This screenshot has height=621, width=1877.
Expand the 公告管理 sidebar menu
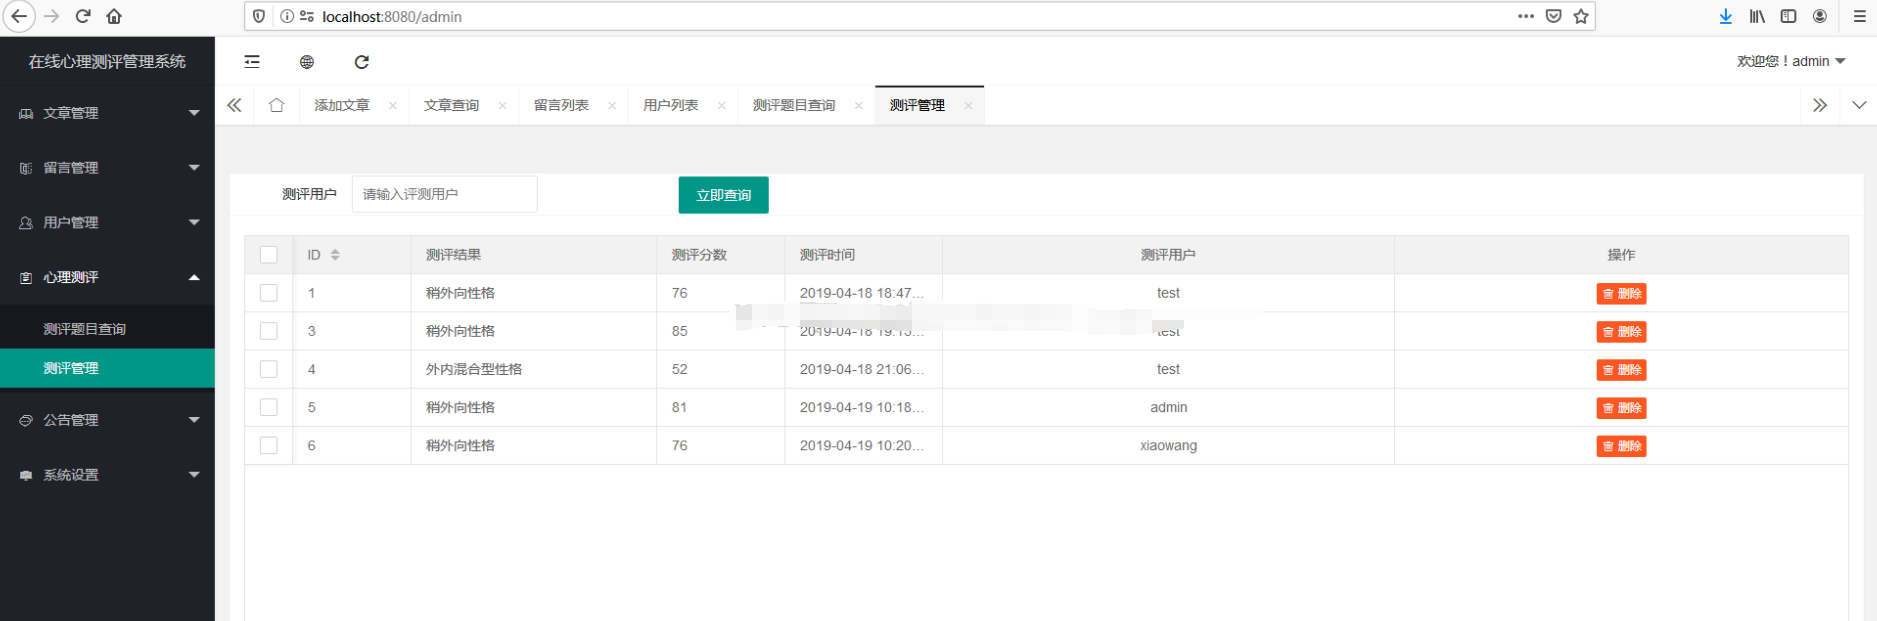click(107, 420)
